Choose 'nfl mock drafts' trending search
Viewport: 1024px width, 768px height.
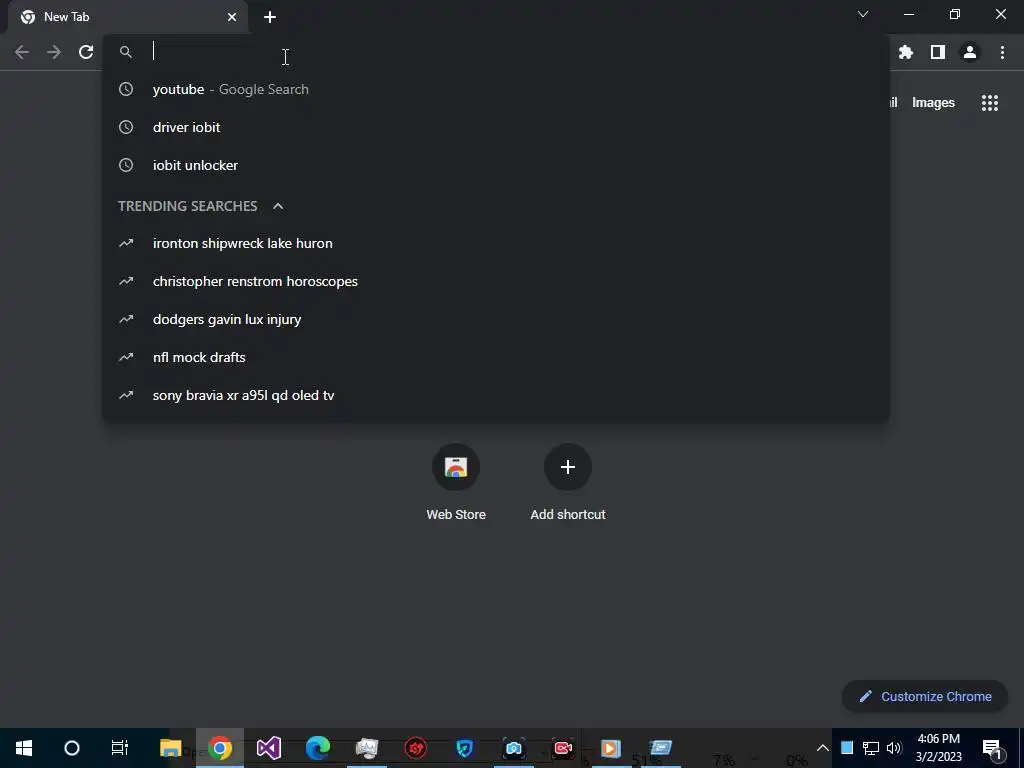(x=496, y=357)
